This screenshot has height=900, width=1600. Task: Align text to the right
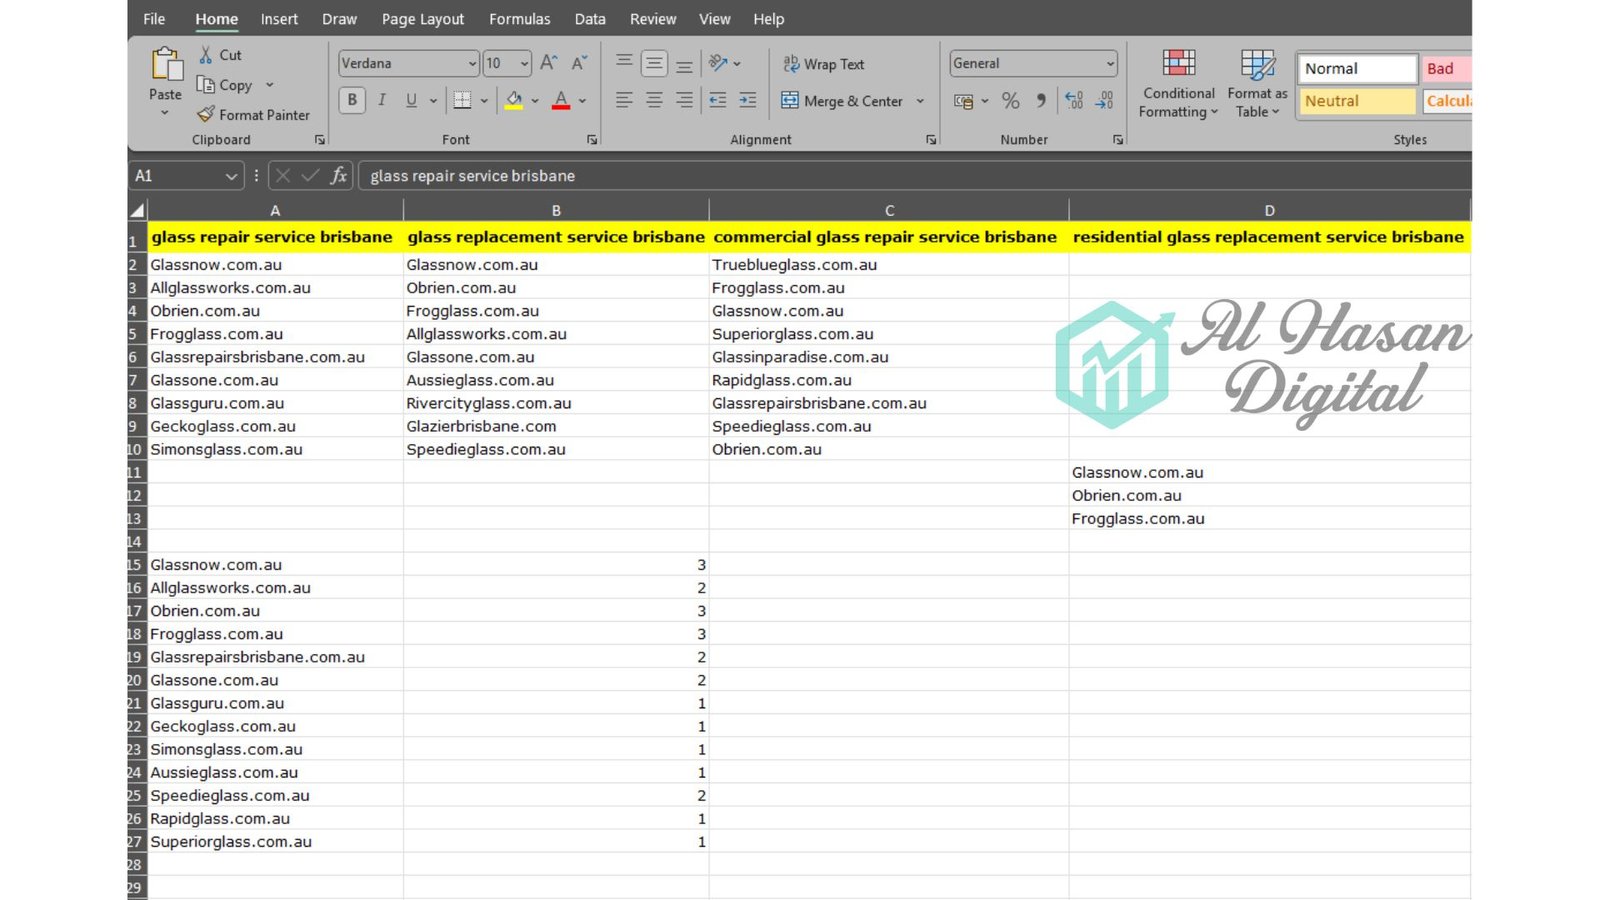[x=685, y=100]
